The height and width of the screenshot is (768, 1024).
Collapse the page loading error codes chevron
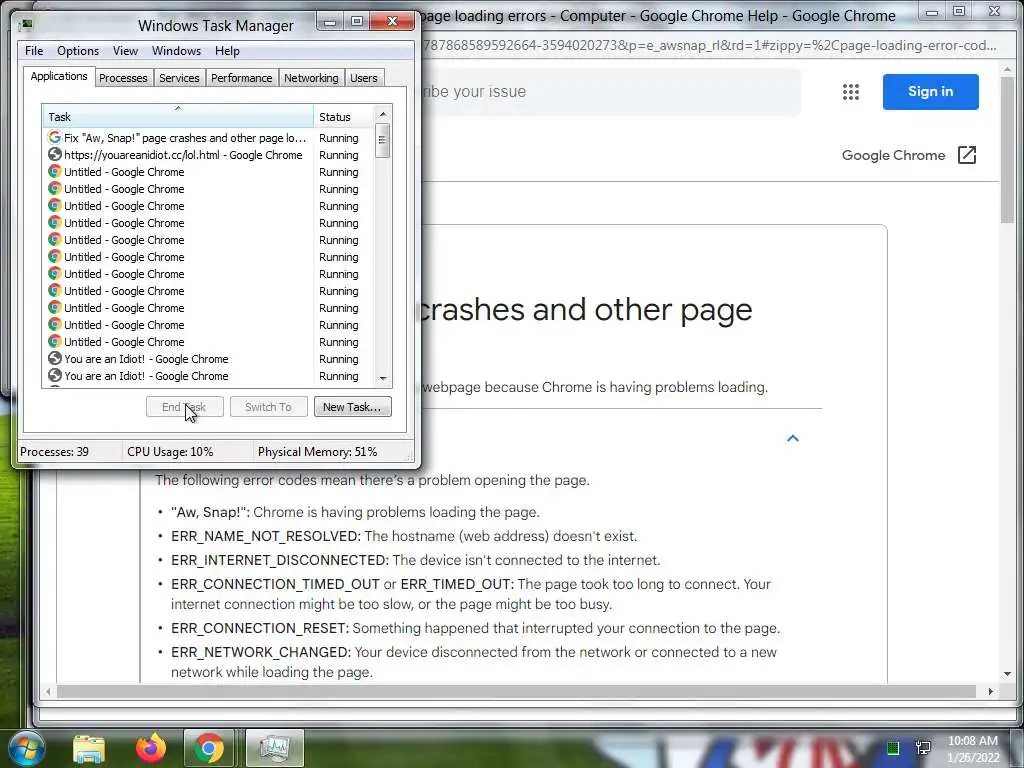pos(793,438)
